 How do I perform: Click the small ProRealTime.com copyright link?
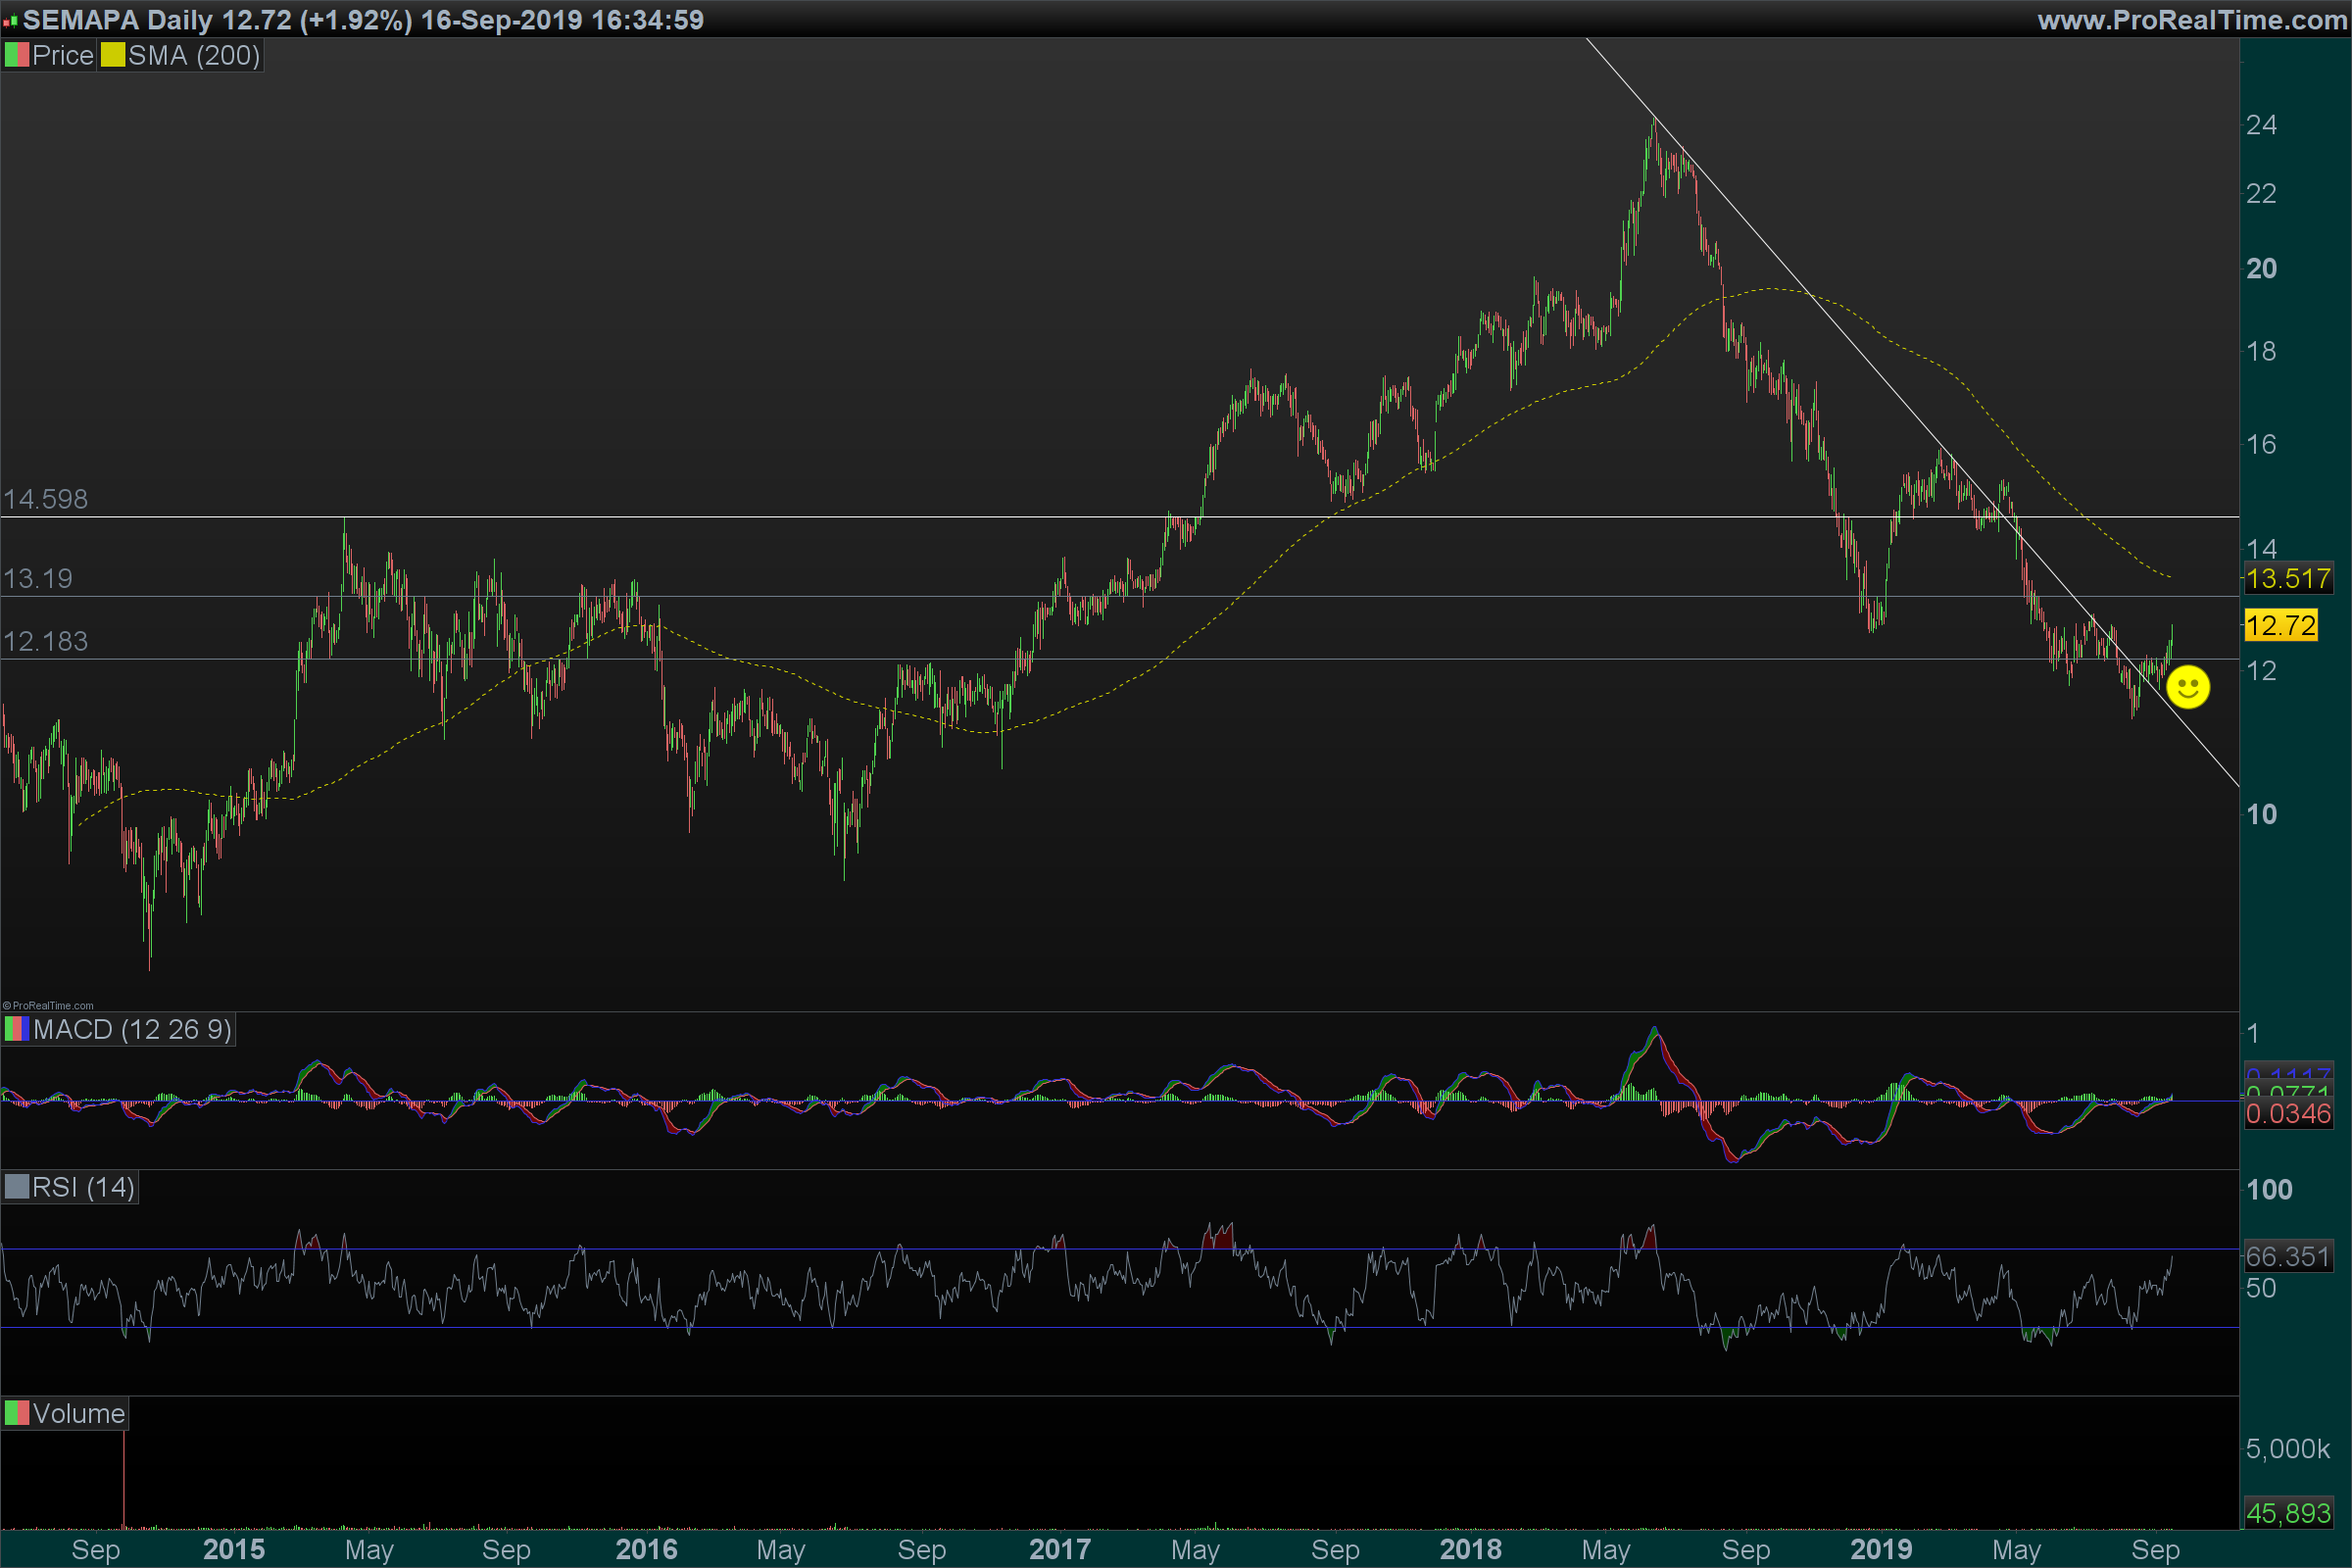click(48, 1005)
